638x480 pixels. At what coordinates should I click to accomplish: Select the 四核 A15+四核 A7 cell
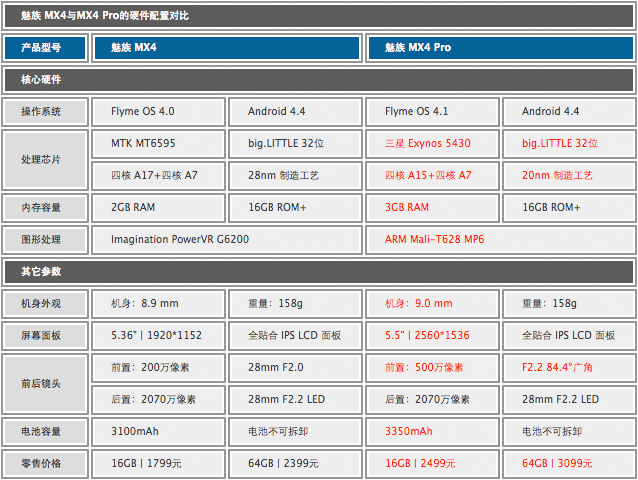[432, 176]
